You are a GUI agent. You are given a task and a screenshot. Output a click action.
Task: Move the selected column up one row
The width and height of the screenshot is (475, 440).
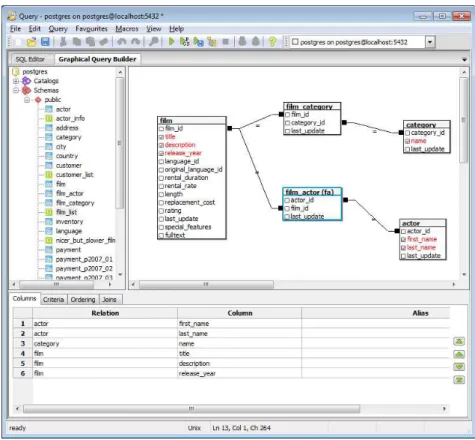pyautogui.click(x=459, y=354)
